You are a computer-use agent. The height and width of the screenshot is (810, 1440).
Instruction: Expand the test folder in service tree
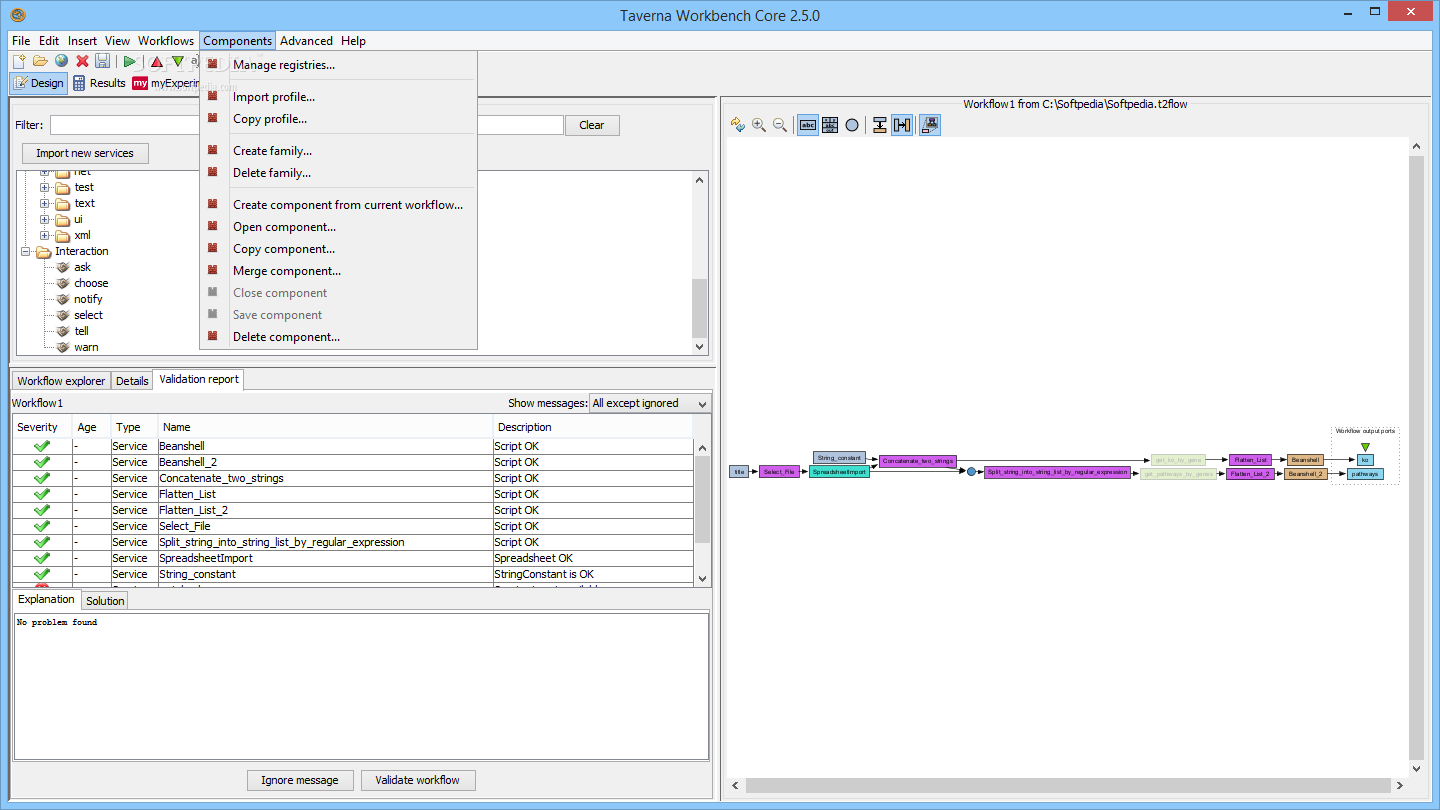[x=45, y=187]
